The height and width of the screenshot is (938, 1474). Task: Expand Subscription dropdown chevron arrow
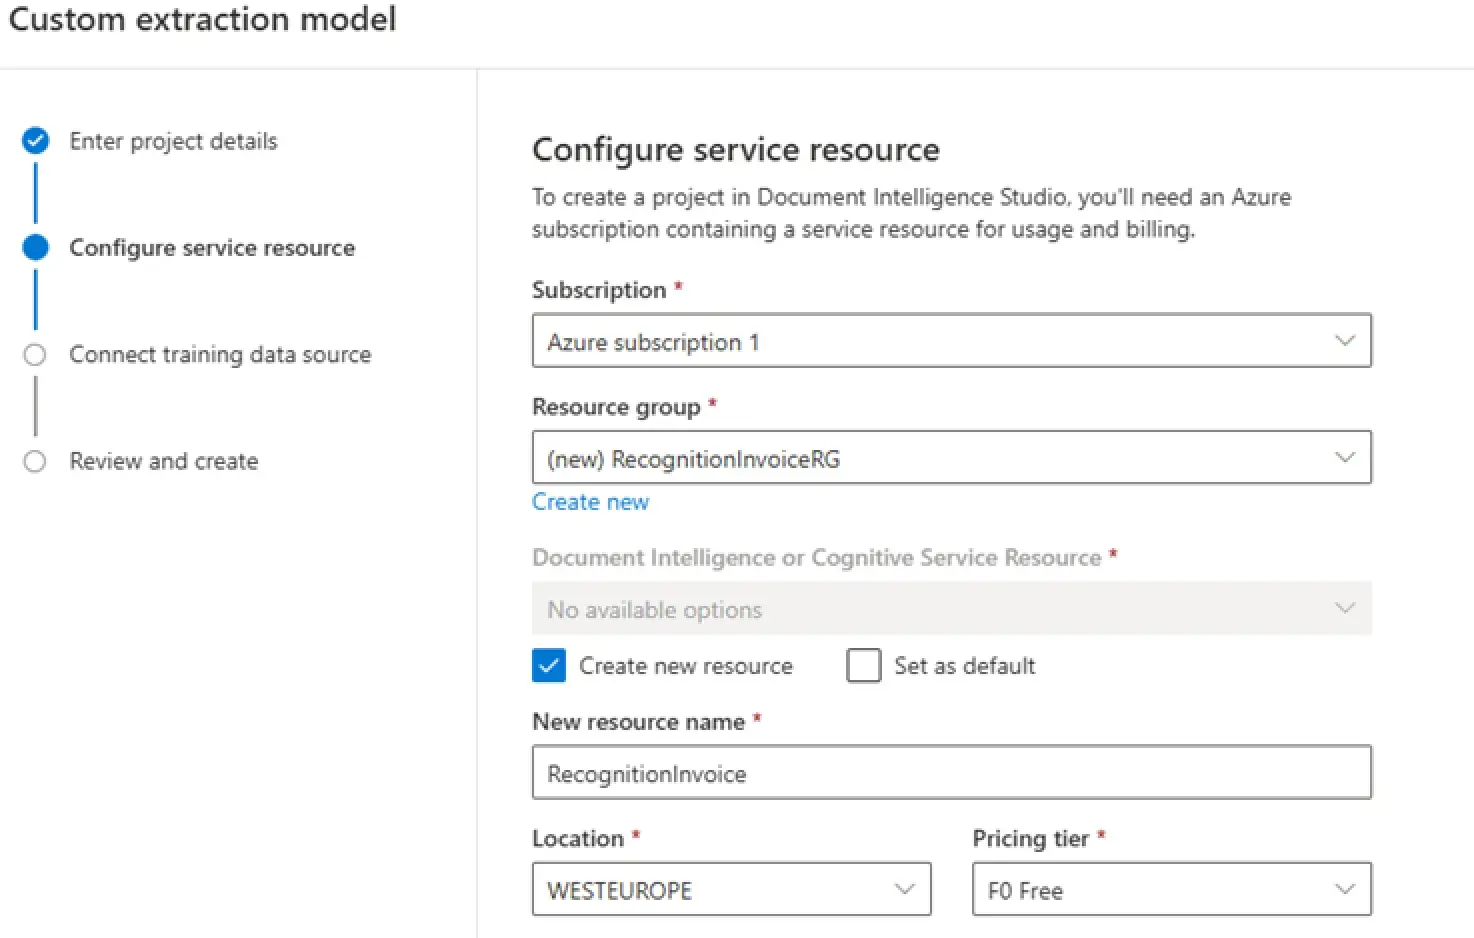[x=1345, y=341]
